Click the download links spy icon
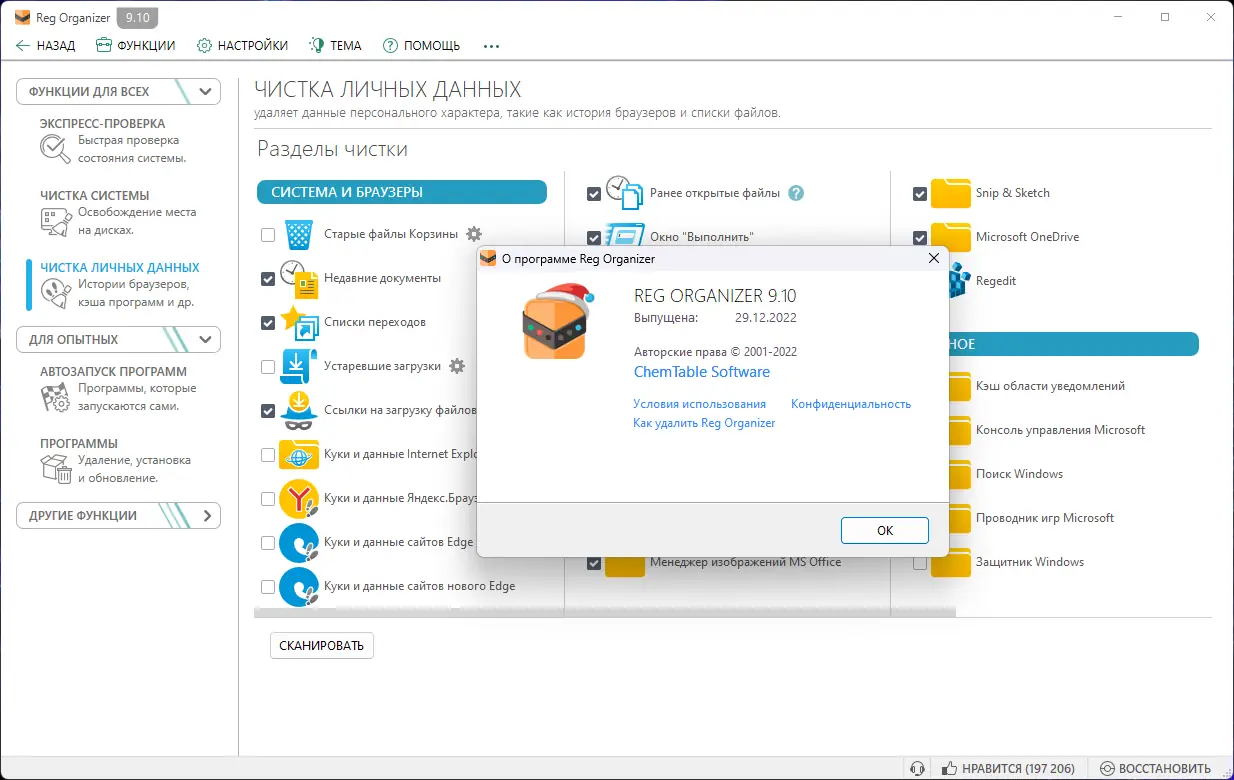 click(299, 411)
